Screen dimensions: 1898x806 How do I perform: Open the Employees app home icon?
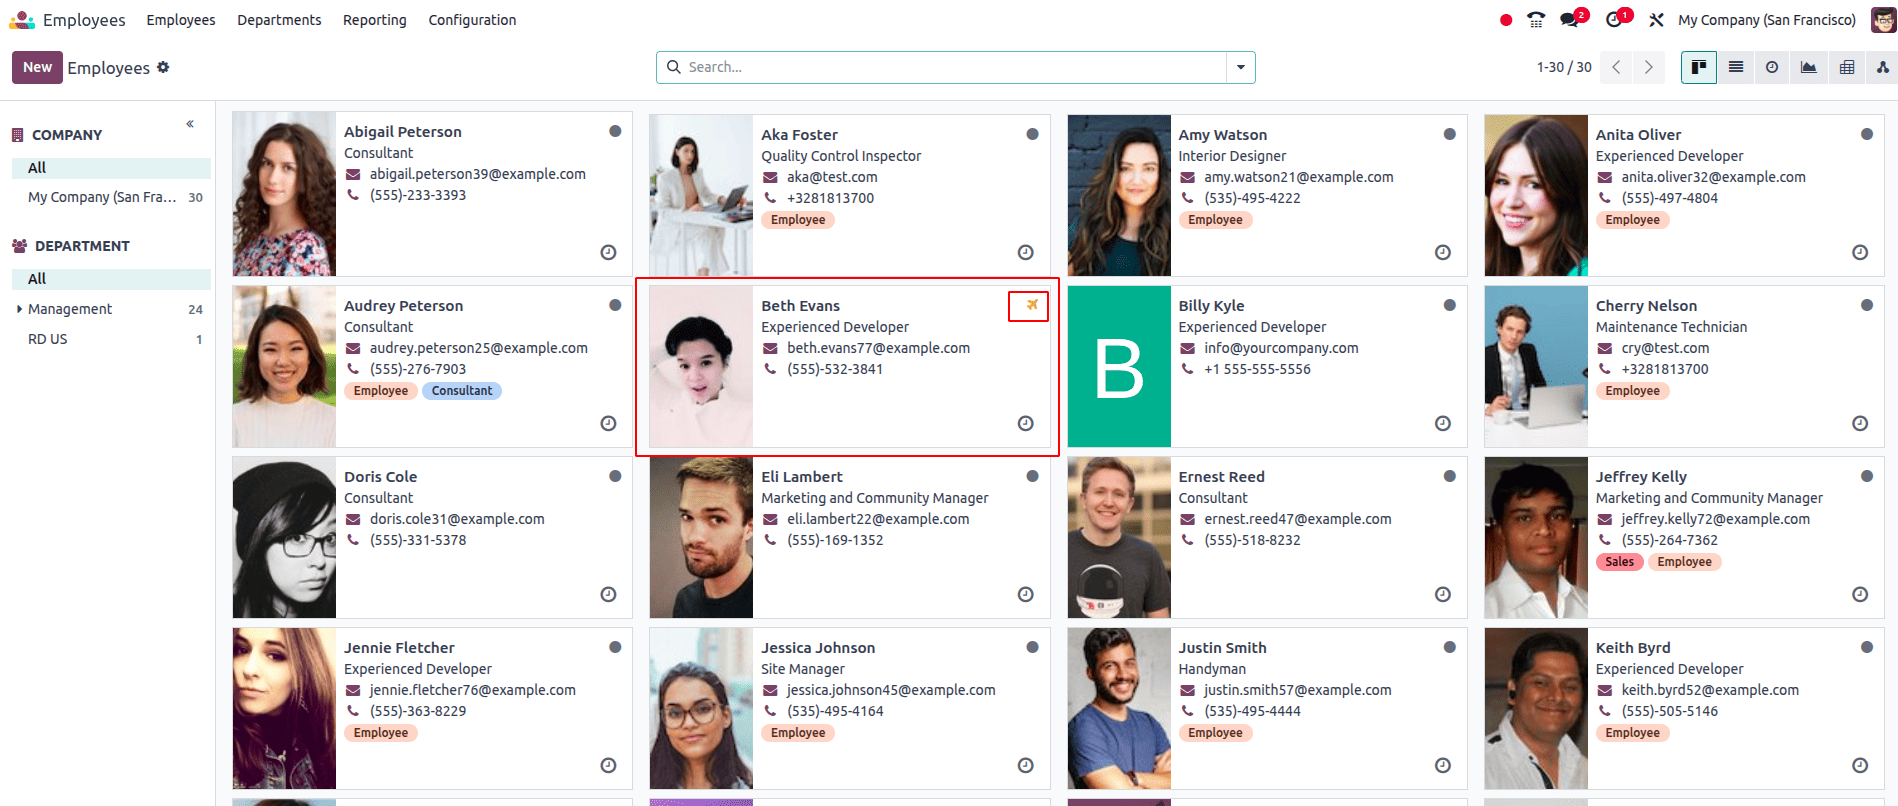pyautogui.click(x=22, y=20)
